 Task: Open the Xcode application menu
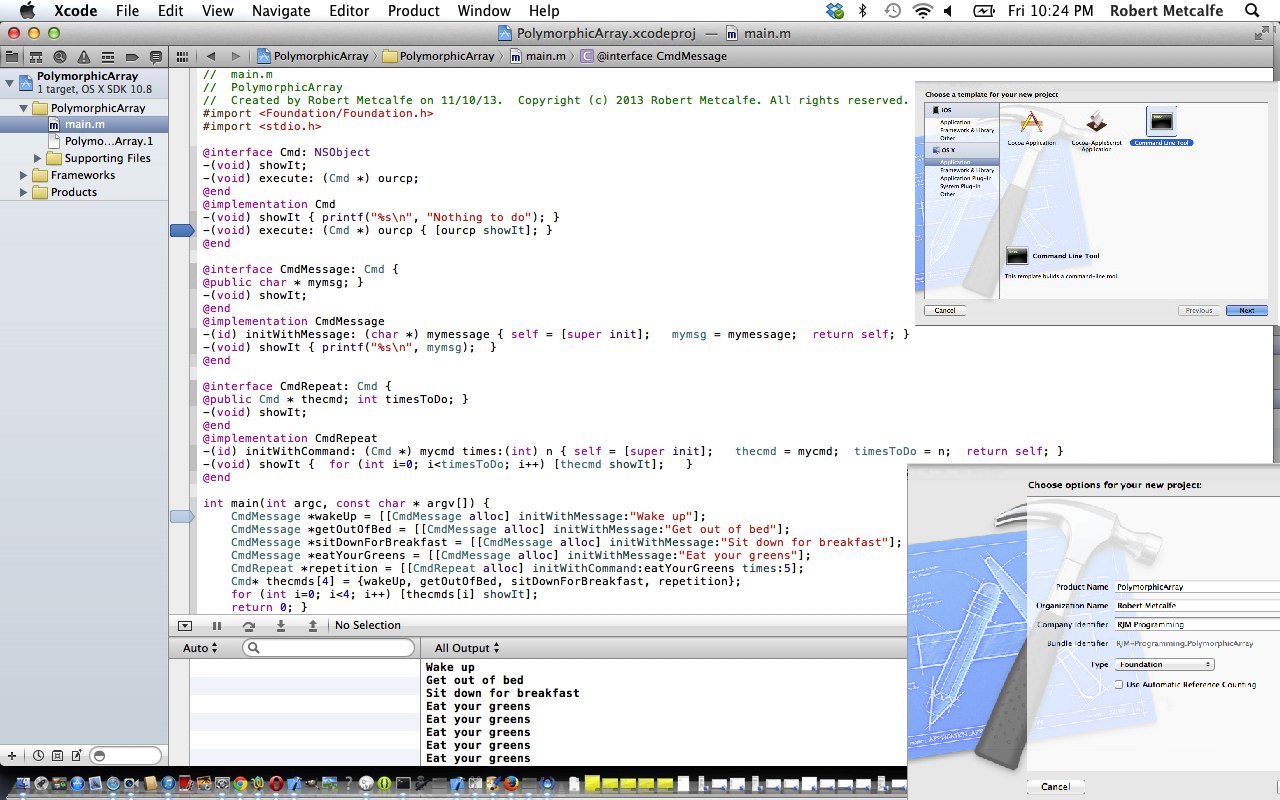pyautogui.click(x=75, y=11)
